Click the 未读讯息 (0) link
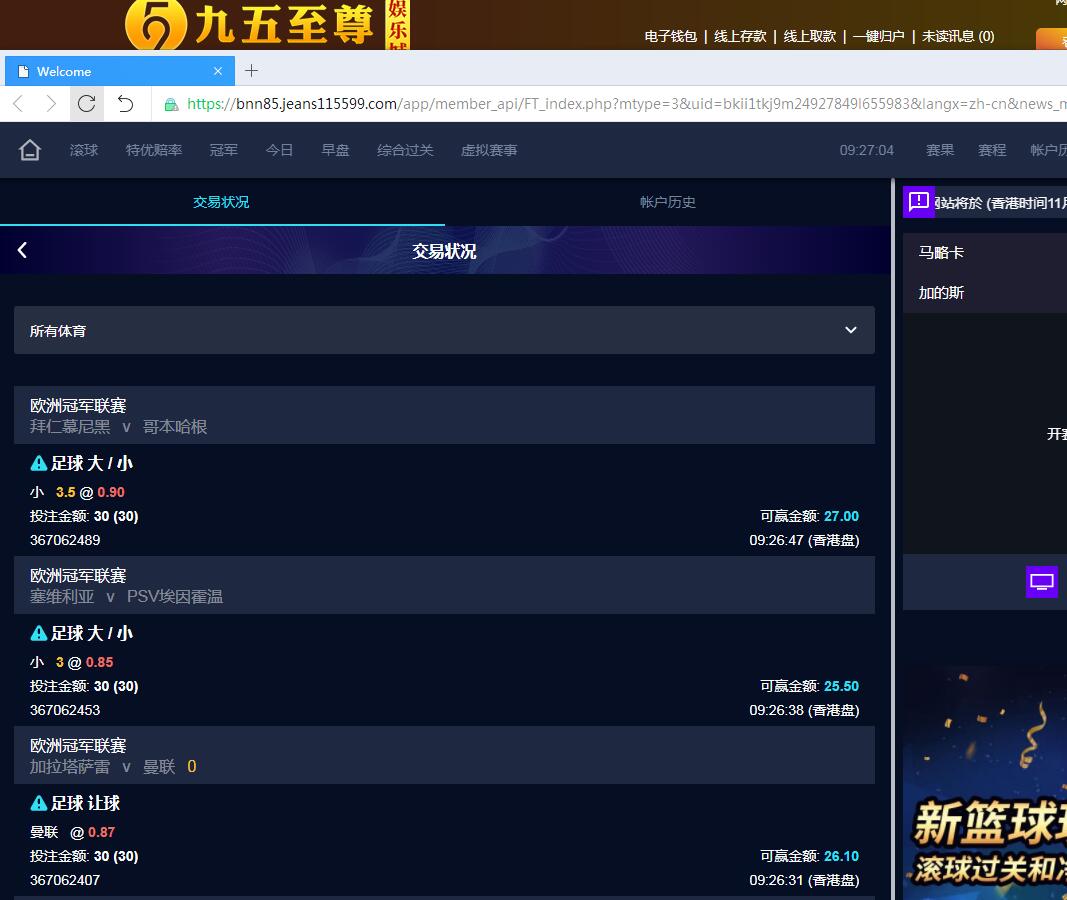The height and width of the screenshot is (900, 1067). (958, 36)
